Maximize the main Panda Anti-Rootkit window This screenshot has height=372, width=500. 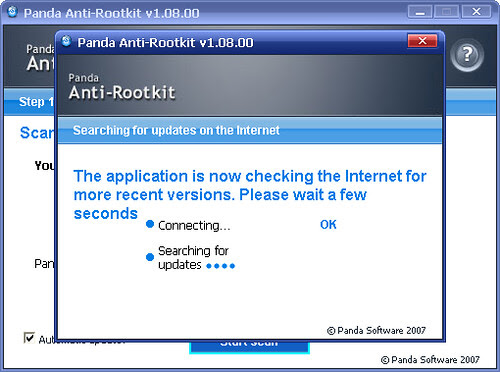point(447,12)
